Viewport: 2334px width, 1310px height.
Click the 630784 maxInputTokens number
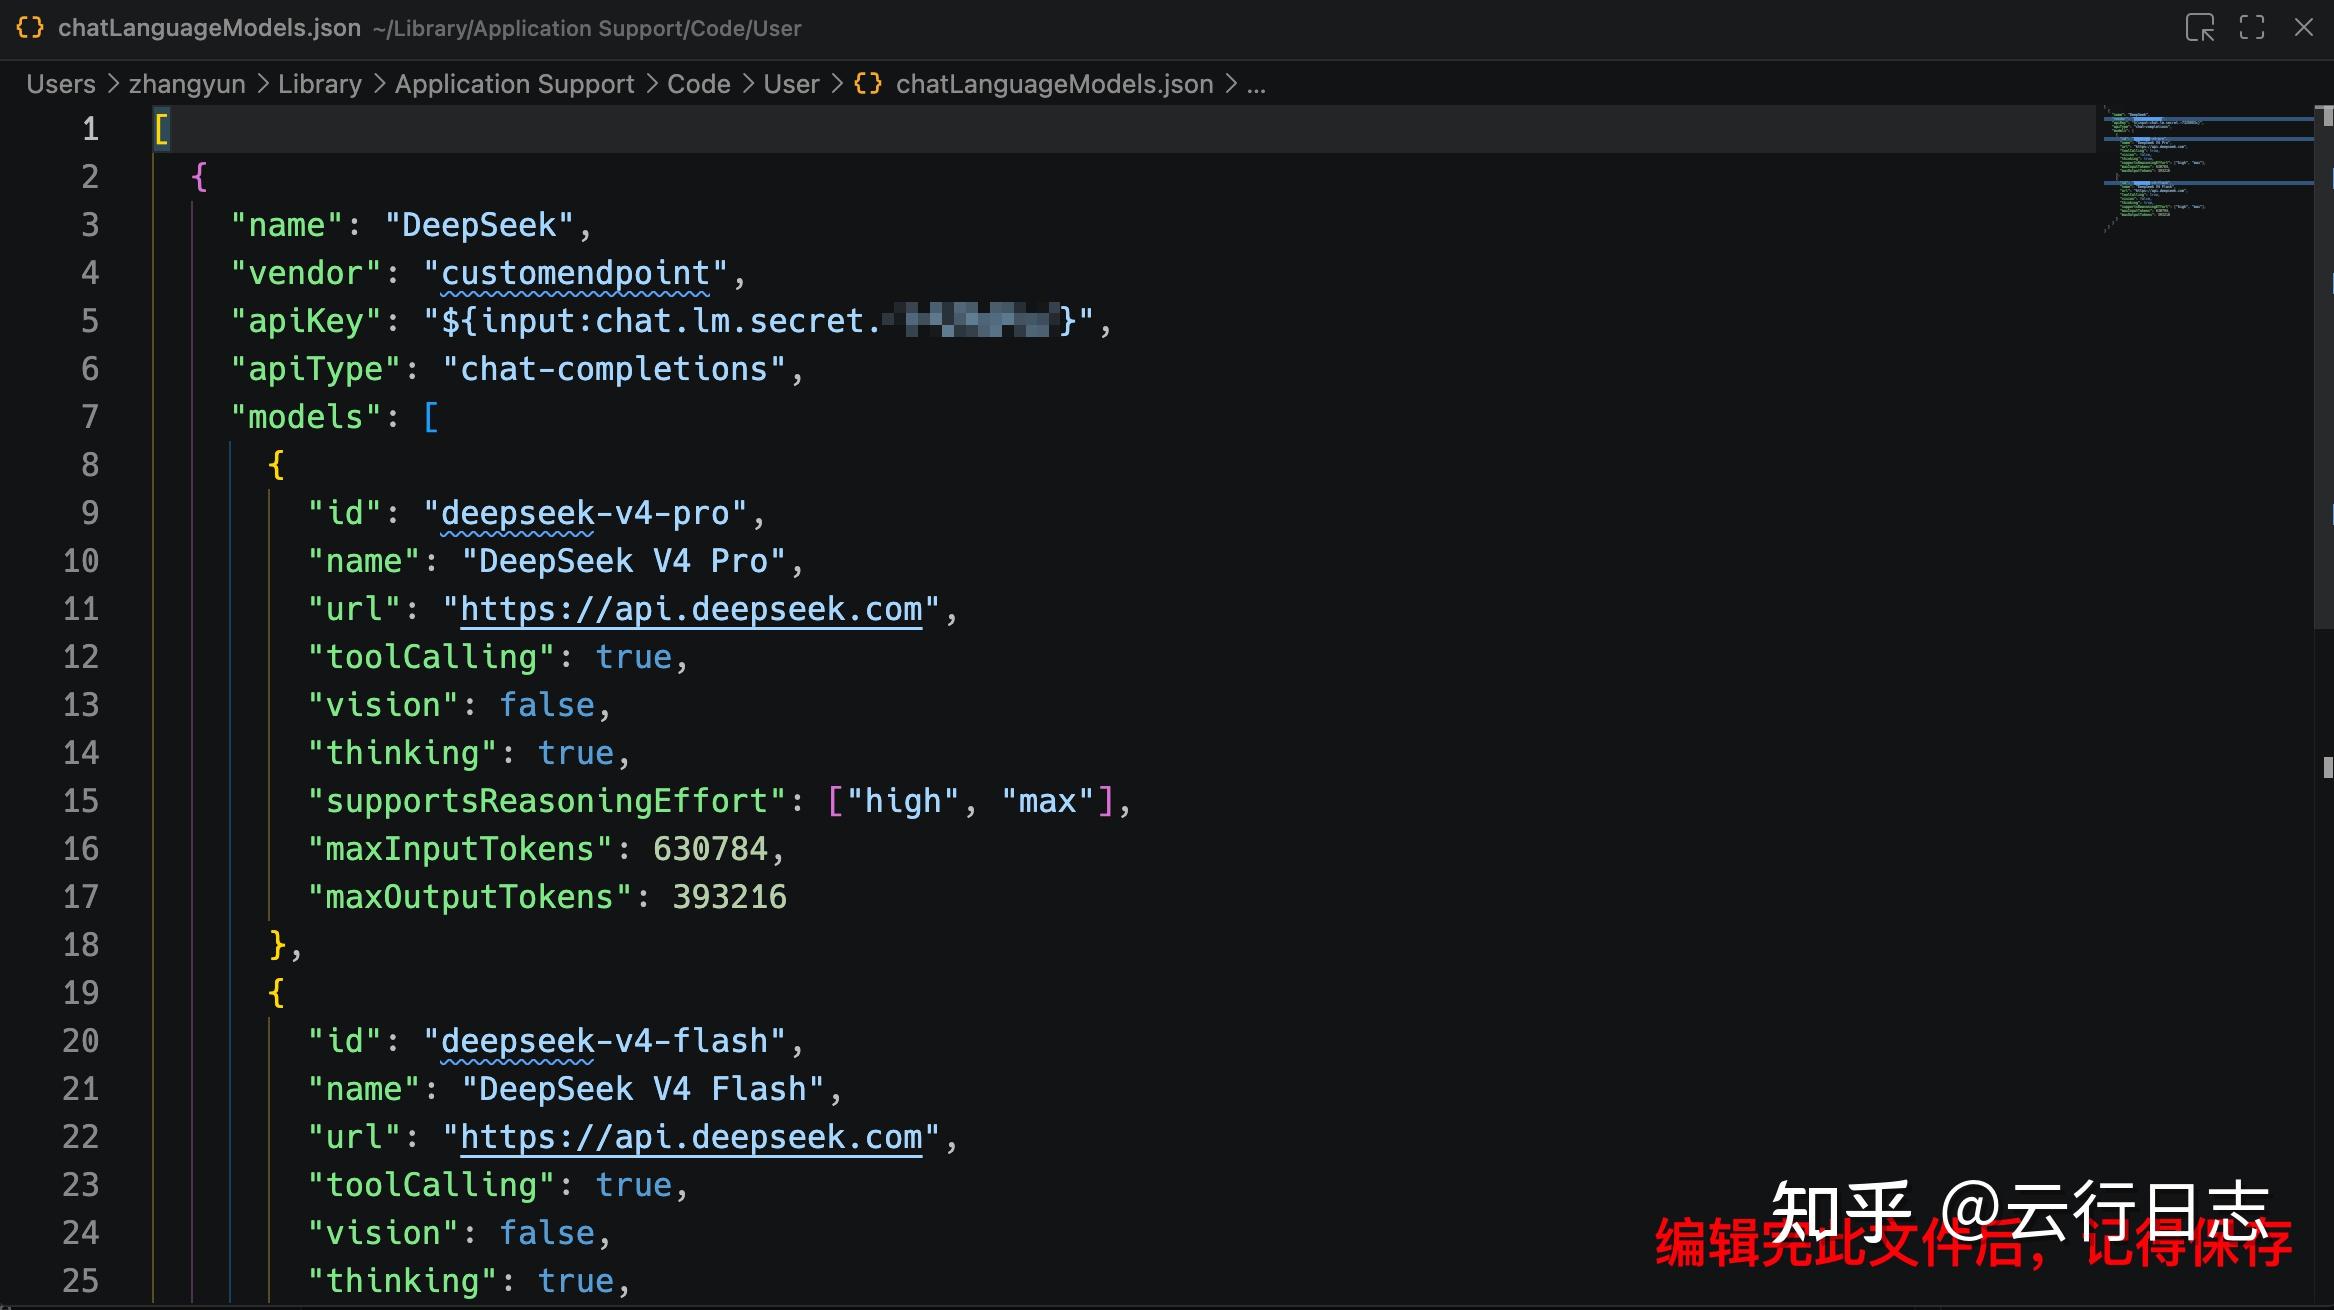coord(710,849)
